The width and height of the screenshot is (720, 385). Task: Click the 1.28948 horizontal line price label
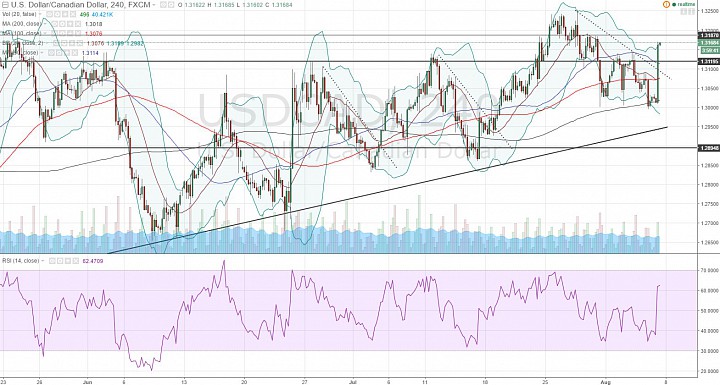pos(709,147)
